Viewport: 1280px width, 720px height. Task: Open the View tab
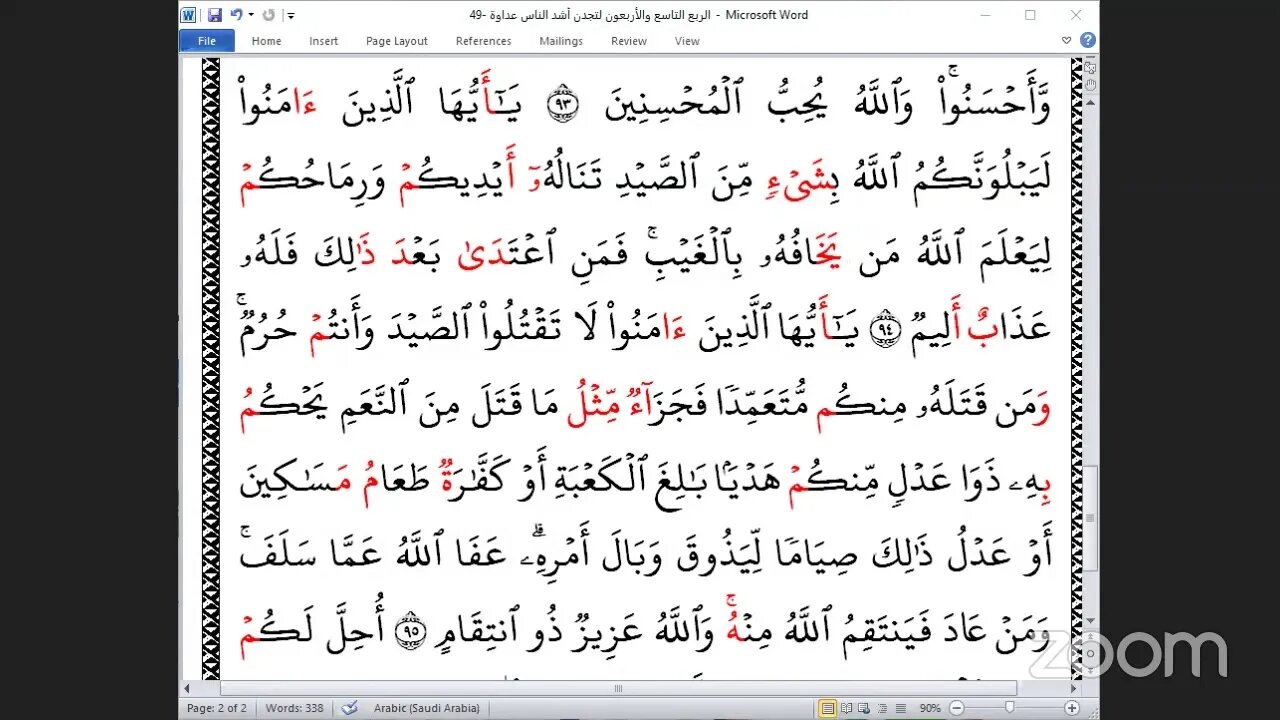tap(687, 41)
